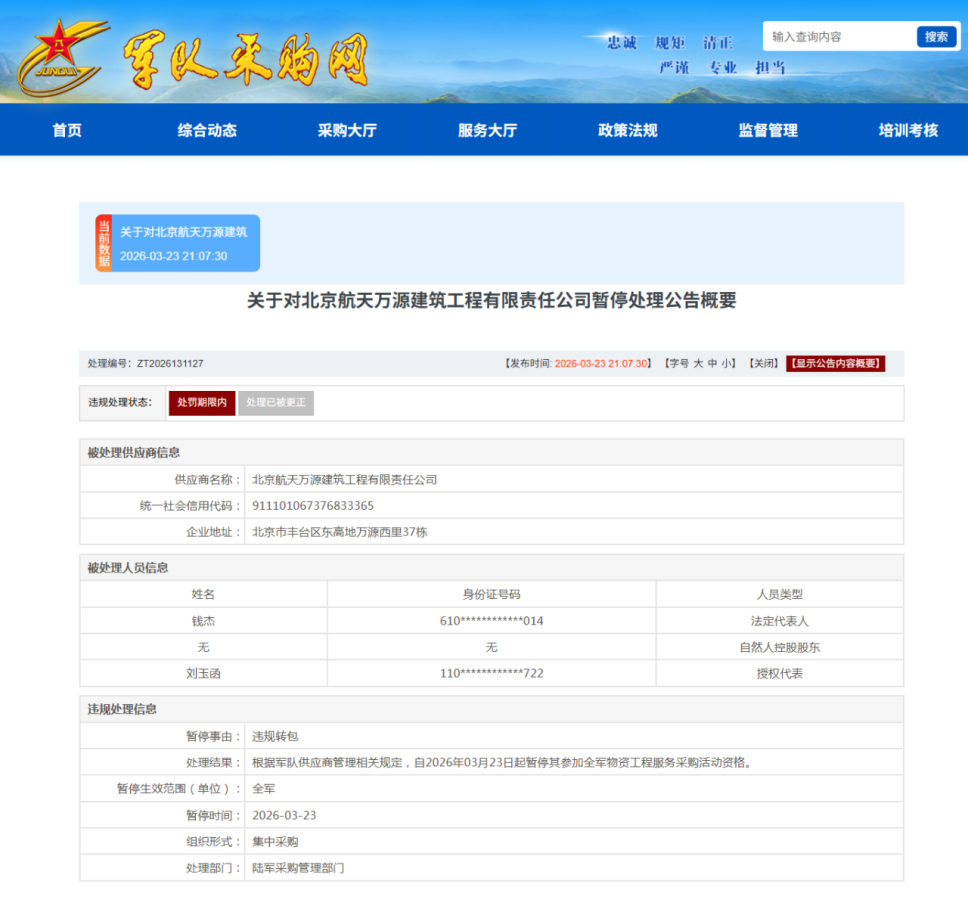Viewport: 968px width, 912px height.
Task: Select the blue announcement card dated 2026-03-23
Action: point(184,243)
